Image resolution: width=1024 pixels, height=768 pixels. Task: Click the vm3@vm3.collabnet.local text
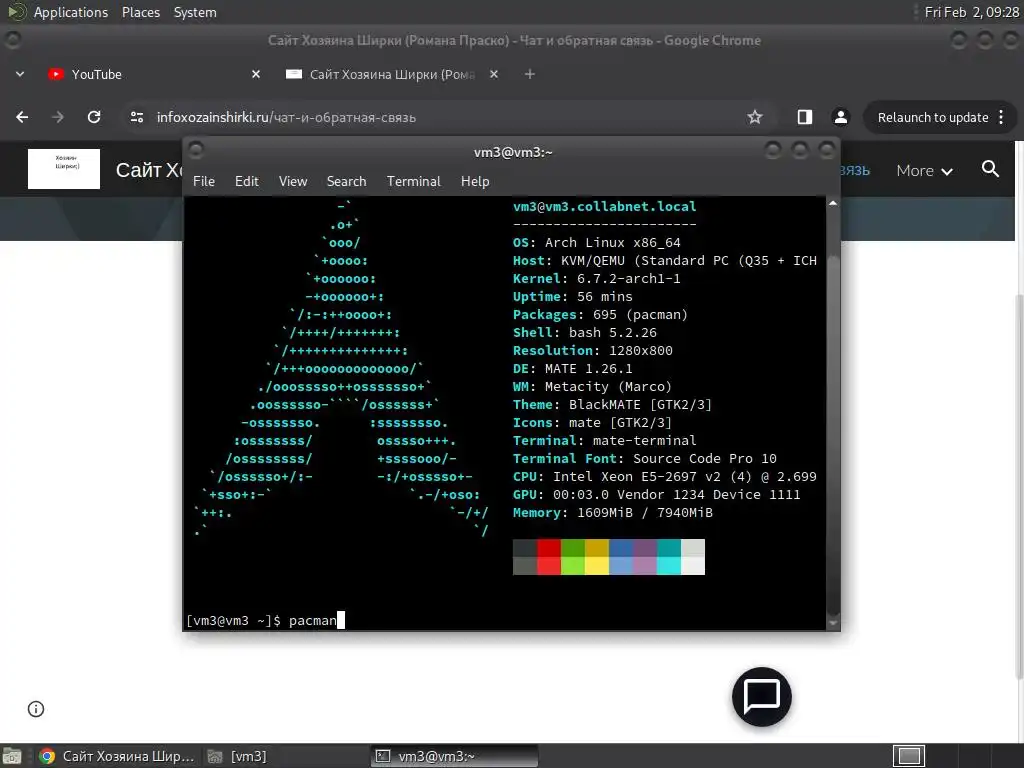pyautogui.click(x=604, y=206)
